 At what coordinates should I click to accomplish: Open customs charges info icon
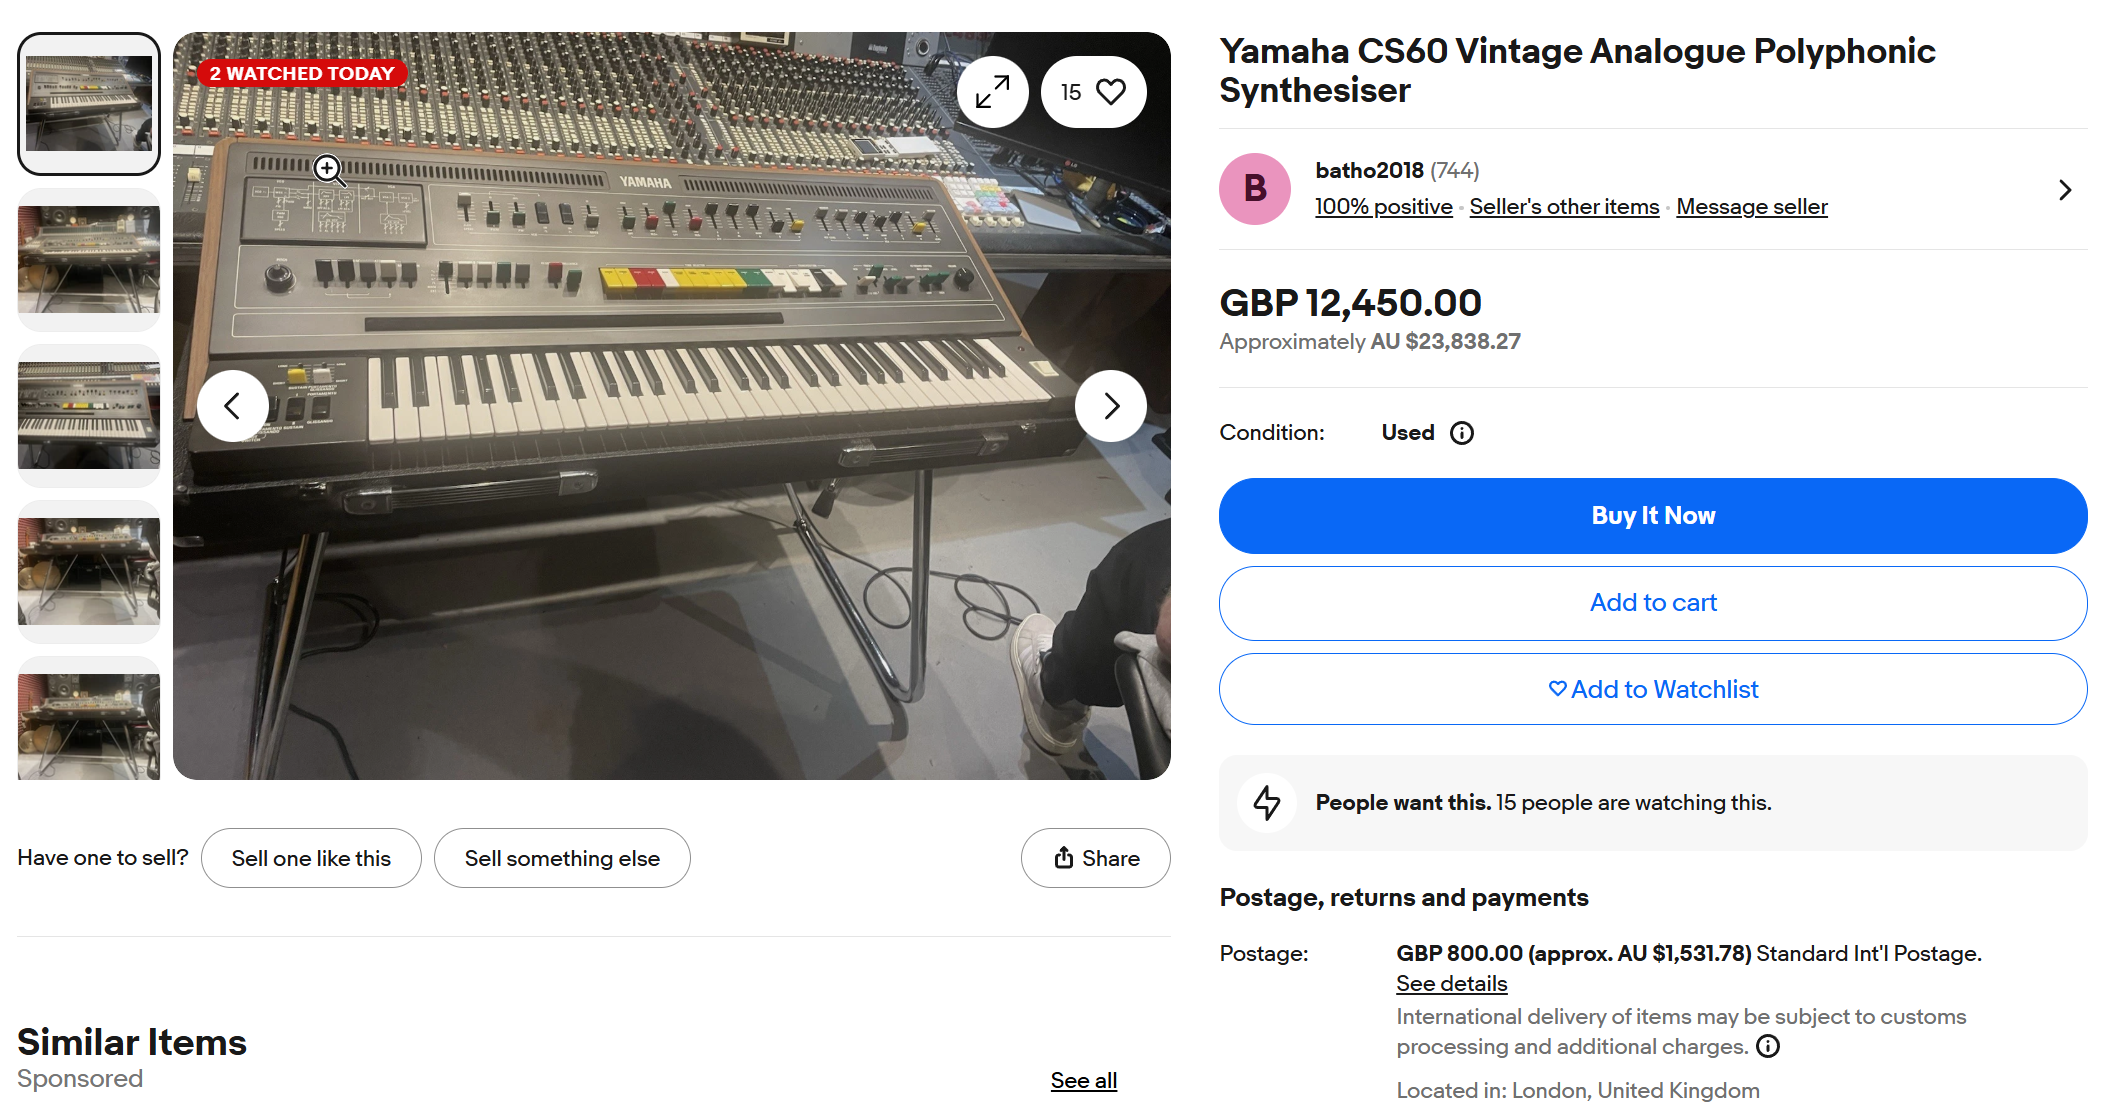1768,1046
